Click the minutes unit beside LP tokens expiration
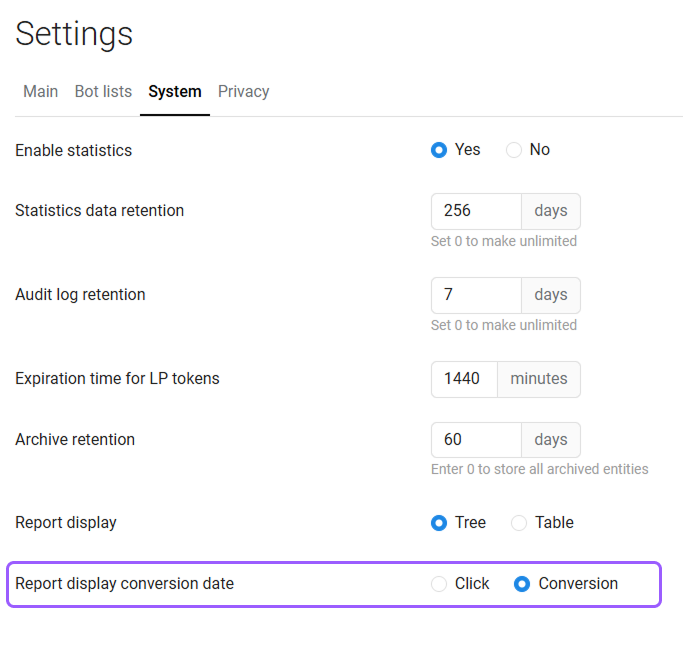The image size is (683, 645). click(x=538, y=379)
